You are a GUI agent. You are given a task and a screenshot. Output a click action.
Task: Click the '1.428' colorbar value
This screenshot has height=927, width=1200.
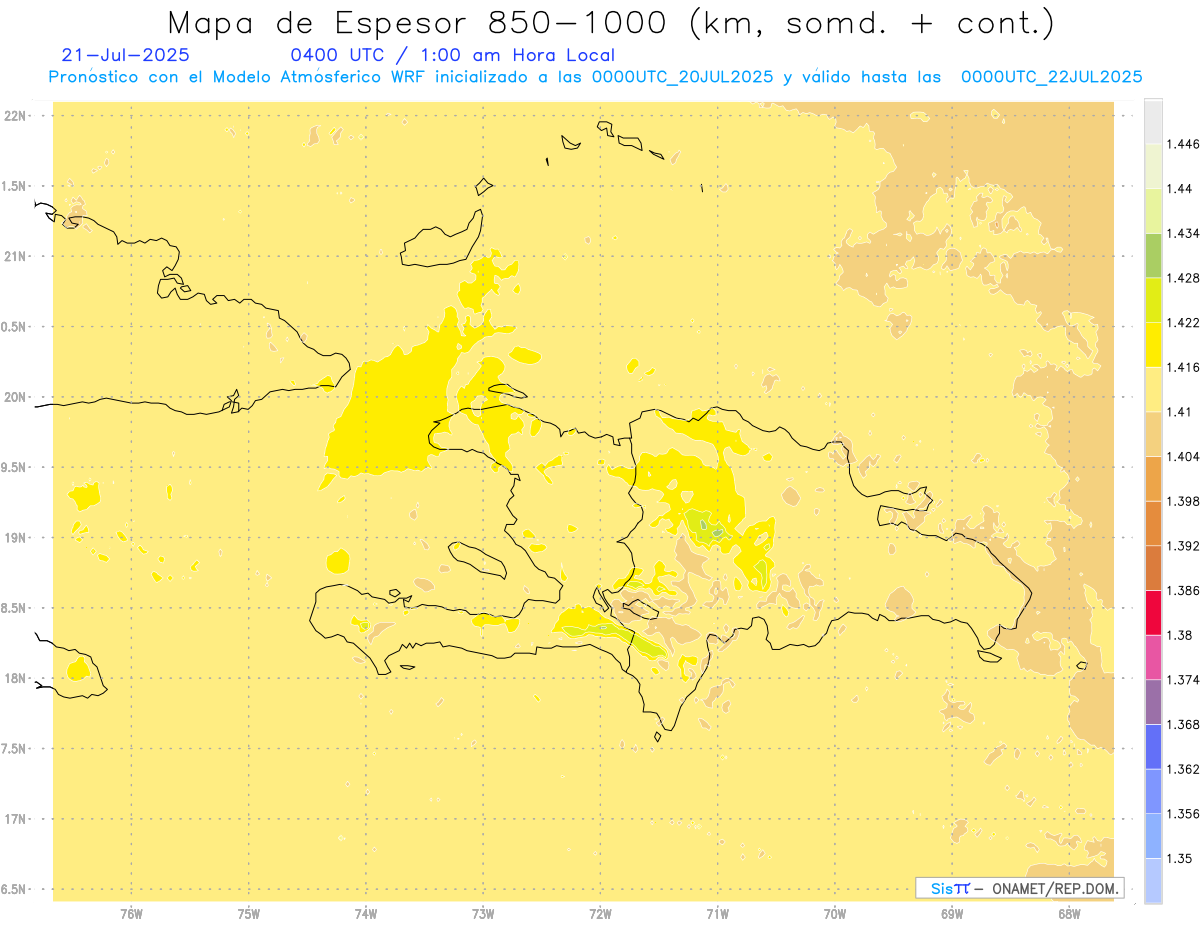[x=1182, y=278]
